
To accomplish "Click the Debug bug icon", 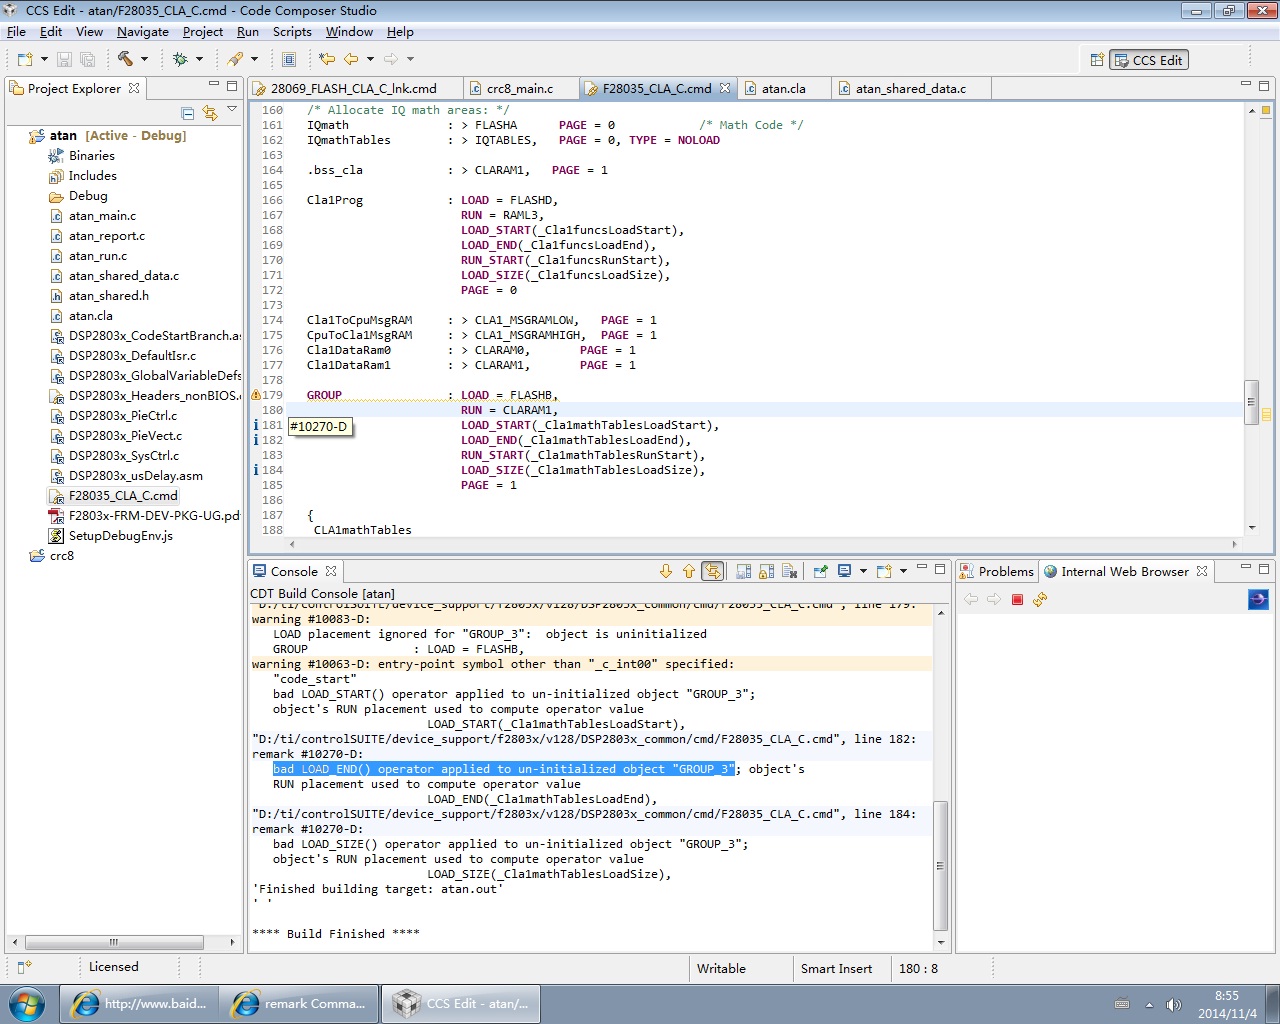I will pos(180,59).
